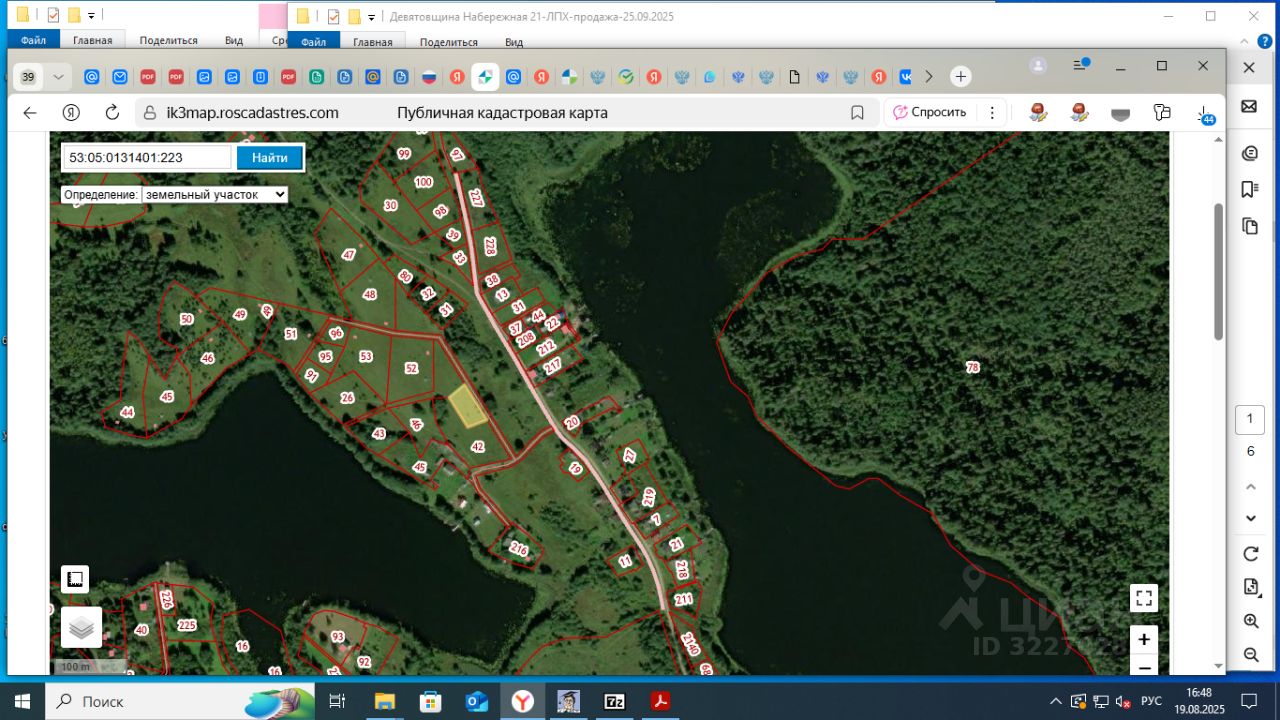
Task: Open the extensions puzzle icon
Action: tap(1161, 113)
